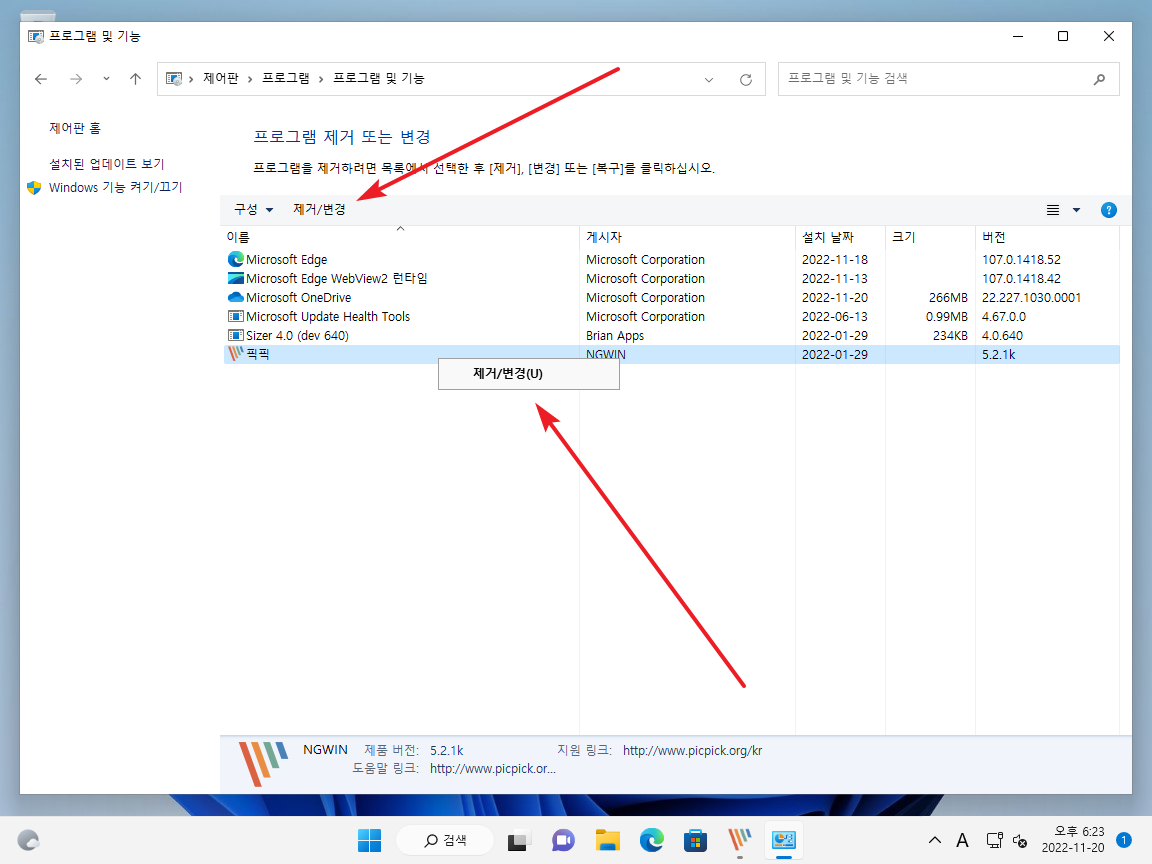
Task: Refresh the program list
Action: click(746, 79)
